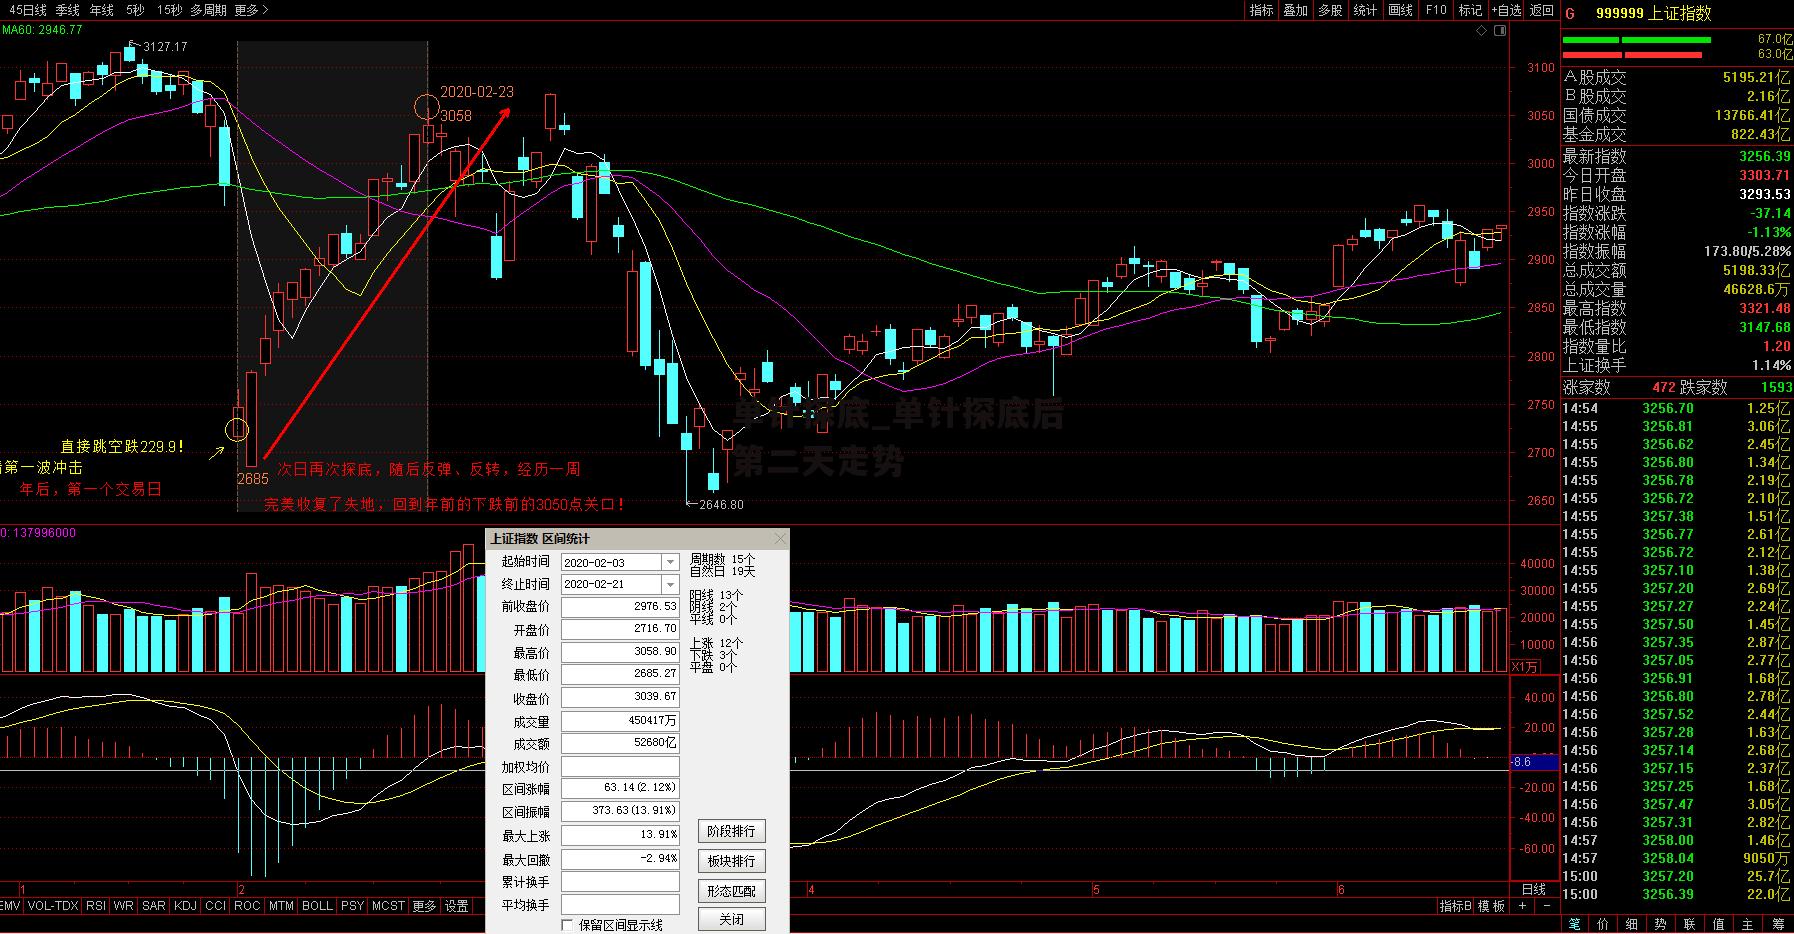Open the 更多 indicators list at the bottom
Screen dimensions: 1794x934
point(424,906)
